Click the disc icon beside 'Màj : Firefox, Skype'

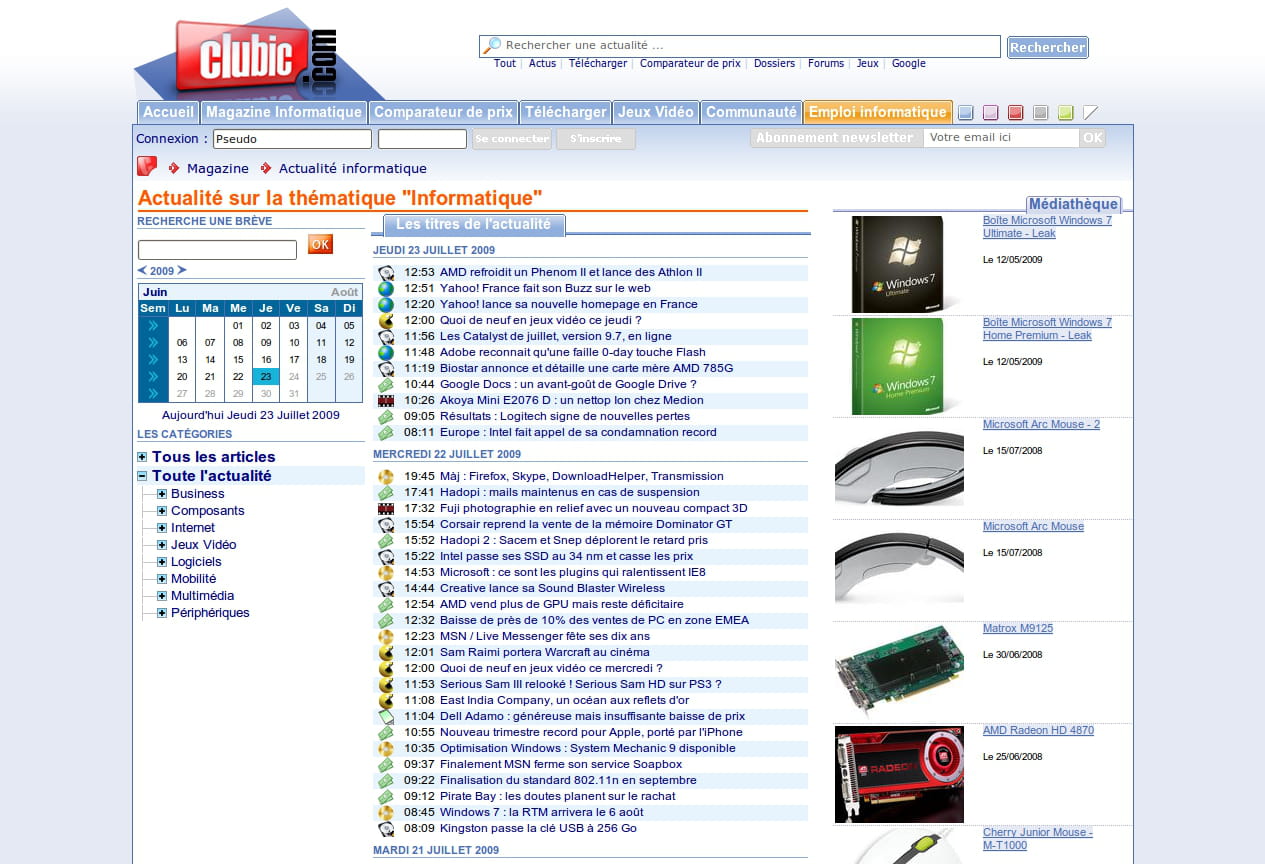point(386,476)
